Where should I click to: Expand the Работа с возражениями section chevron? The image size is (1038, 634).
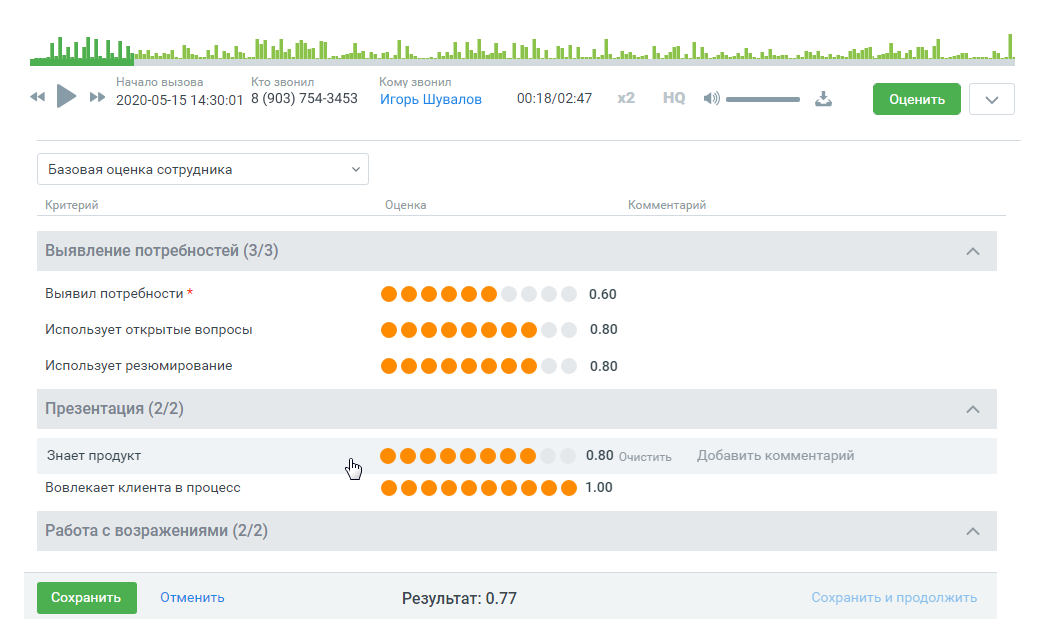(x=972, y=531)
